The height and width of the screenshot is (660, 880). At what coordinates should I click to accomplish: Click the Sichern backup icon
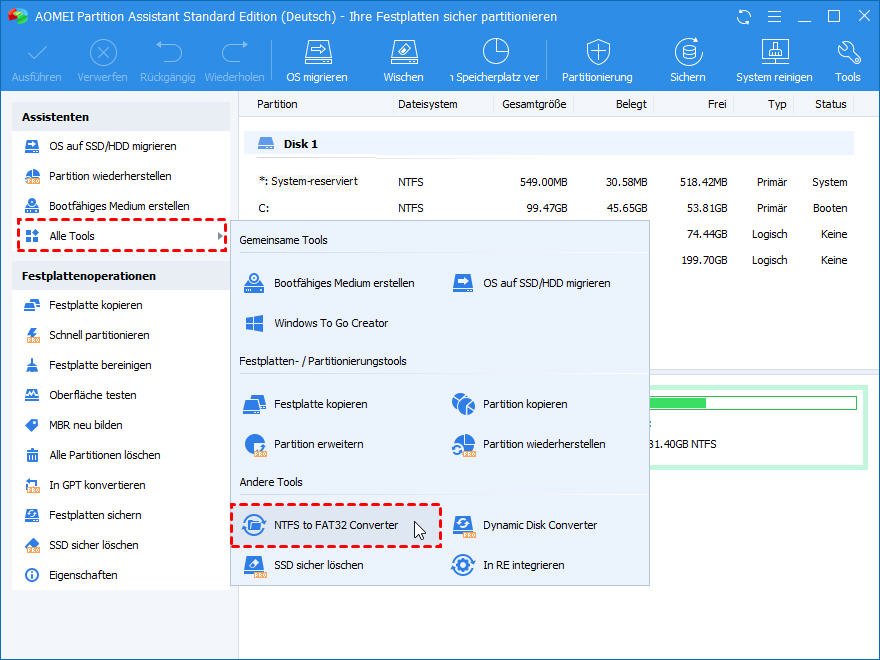click(688, 52)
